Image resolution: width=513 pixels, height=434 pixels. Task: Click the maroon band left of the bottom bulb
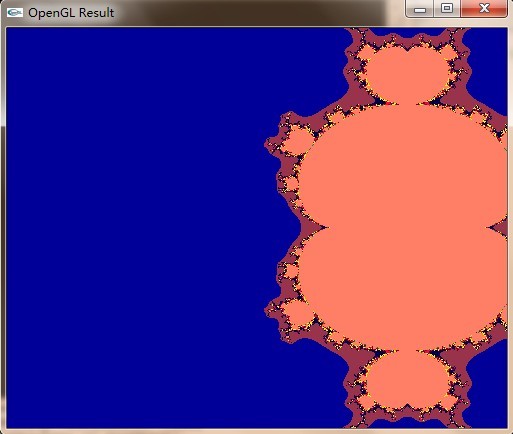356,373
